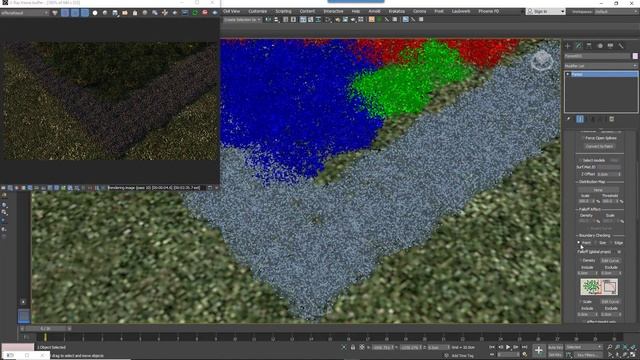Open the Display tab in command panel
The height and width of the screenshot is (360, 640).
[x=610, y=46]
